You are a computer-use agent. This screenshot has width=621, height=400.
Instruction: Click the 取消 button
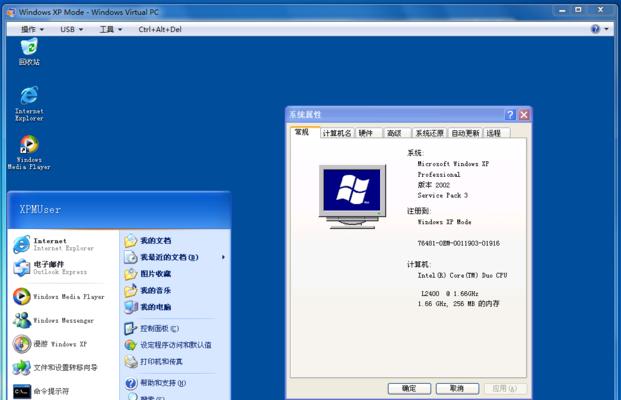[x=457, y=389]
